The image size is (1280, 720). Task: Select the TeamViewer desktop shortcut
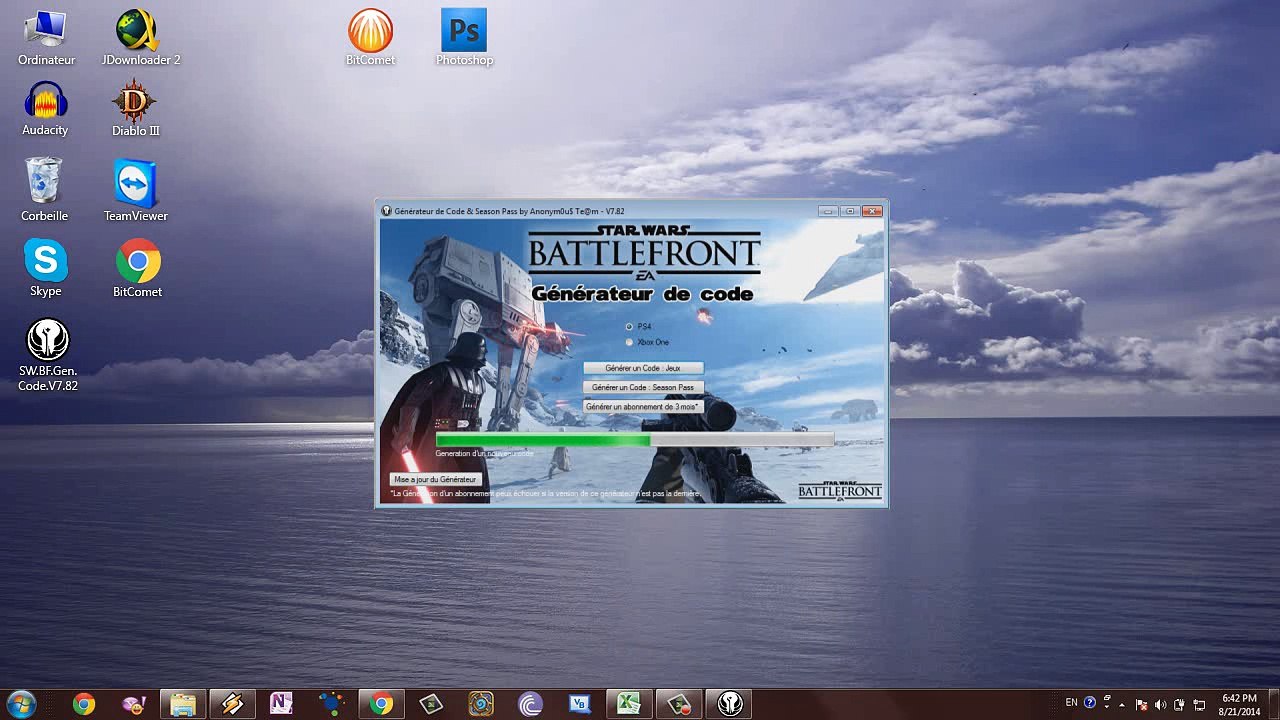[135, 192]
